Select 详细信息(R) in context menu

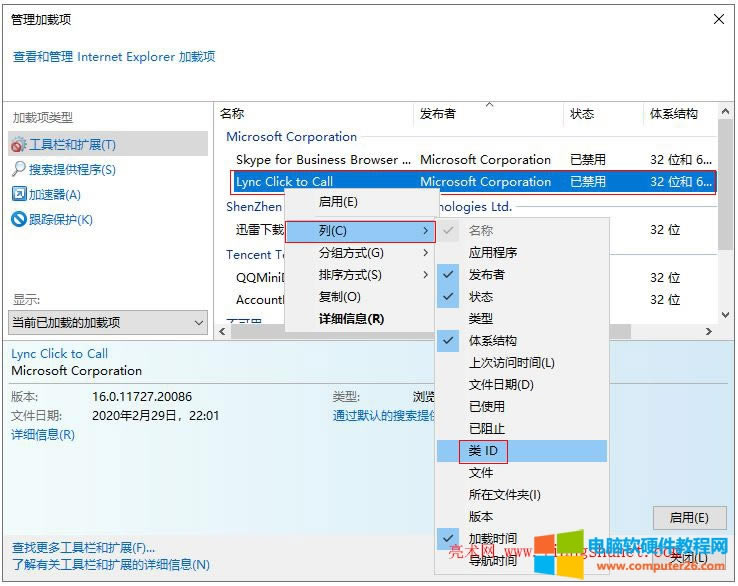click(x=350, y=319)
